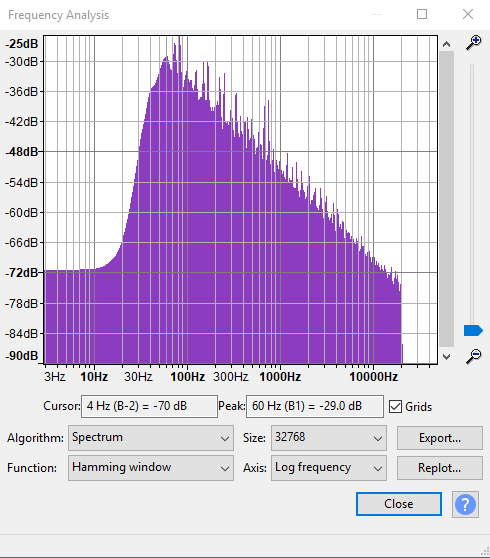Open the Size dropdown showing 32768
Screen dimensions: 490x558
(x=329, y=438)
